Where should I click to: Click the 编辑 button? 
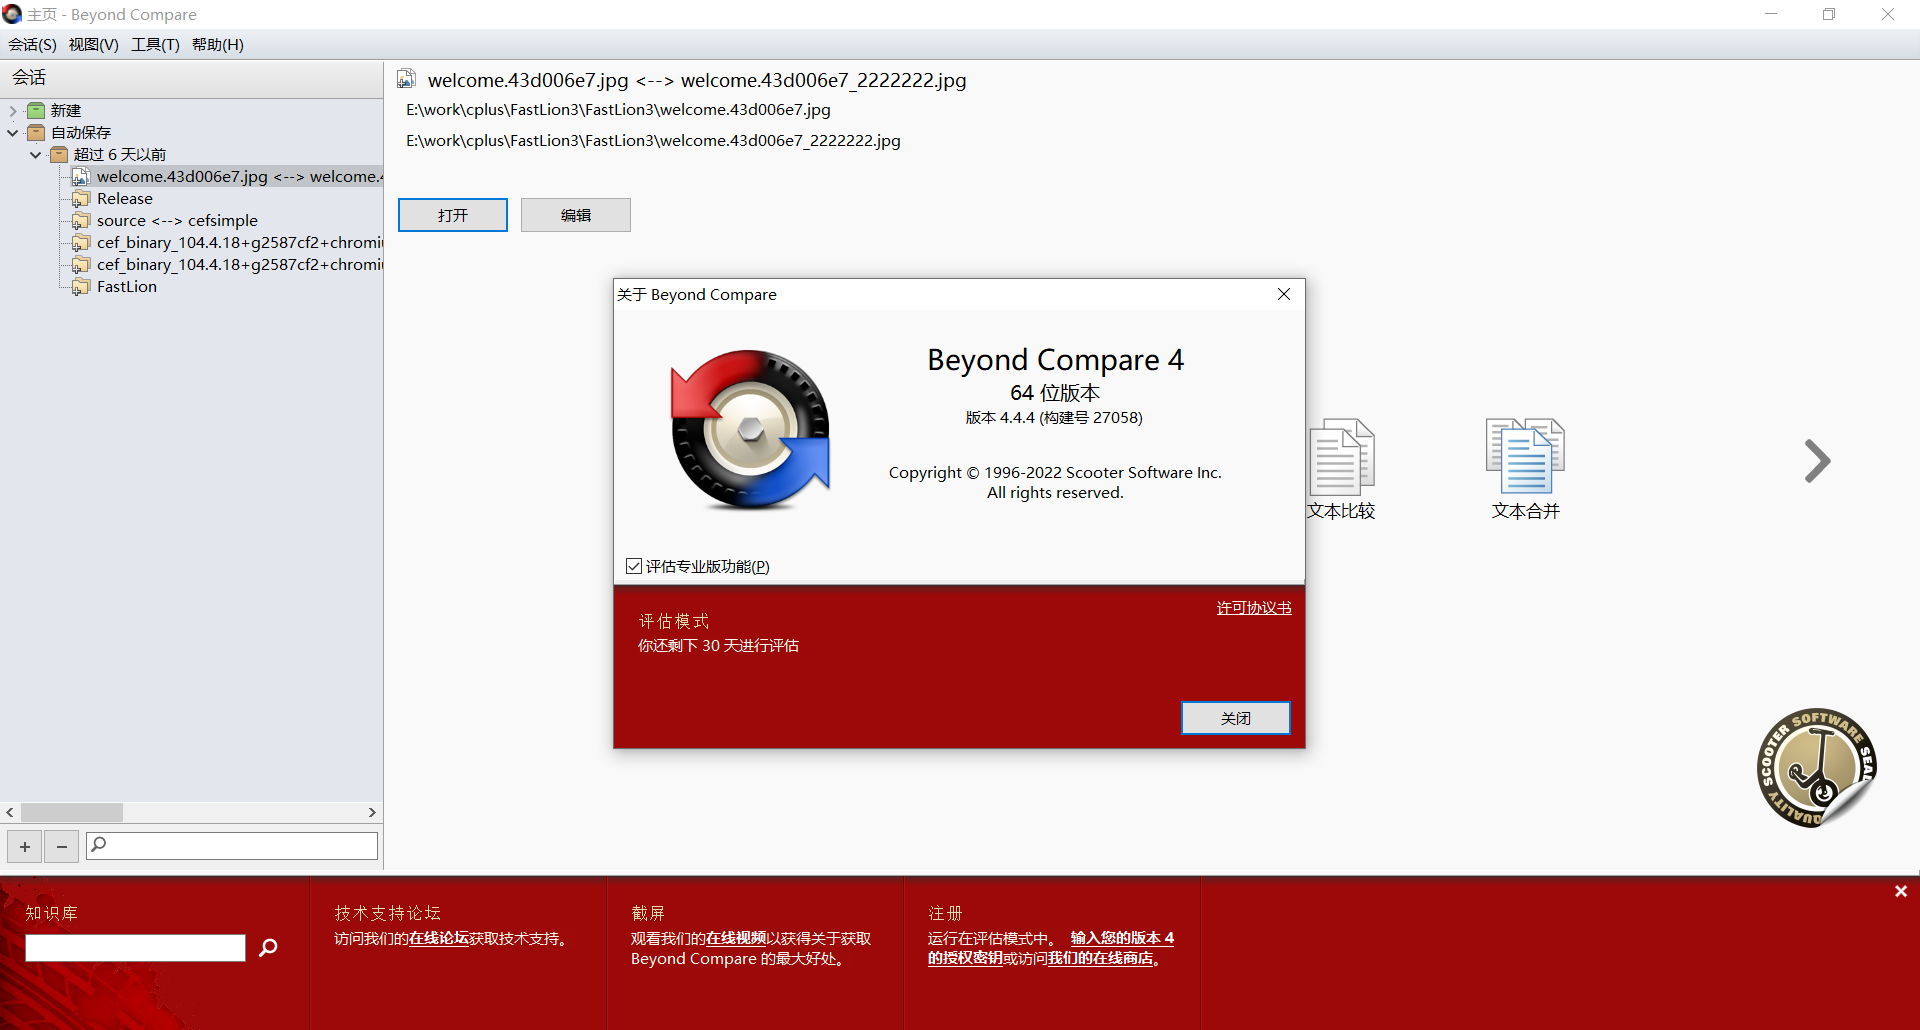(576, 215)
